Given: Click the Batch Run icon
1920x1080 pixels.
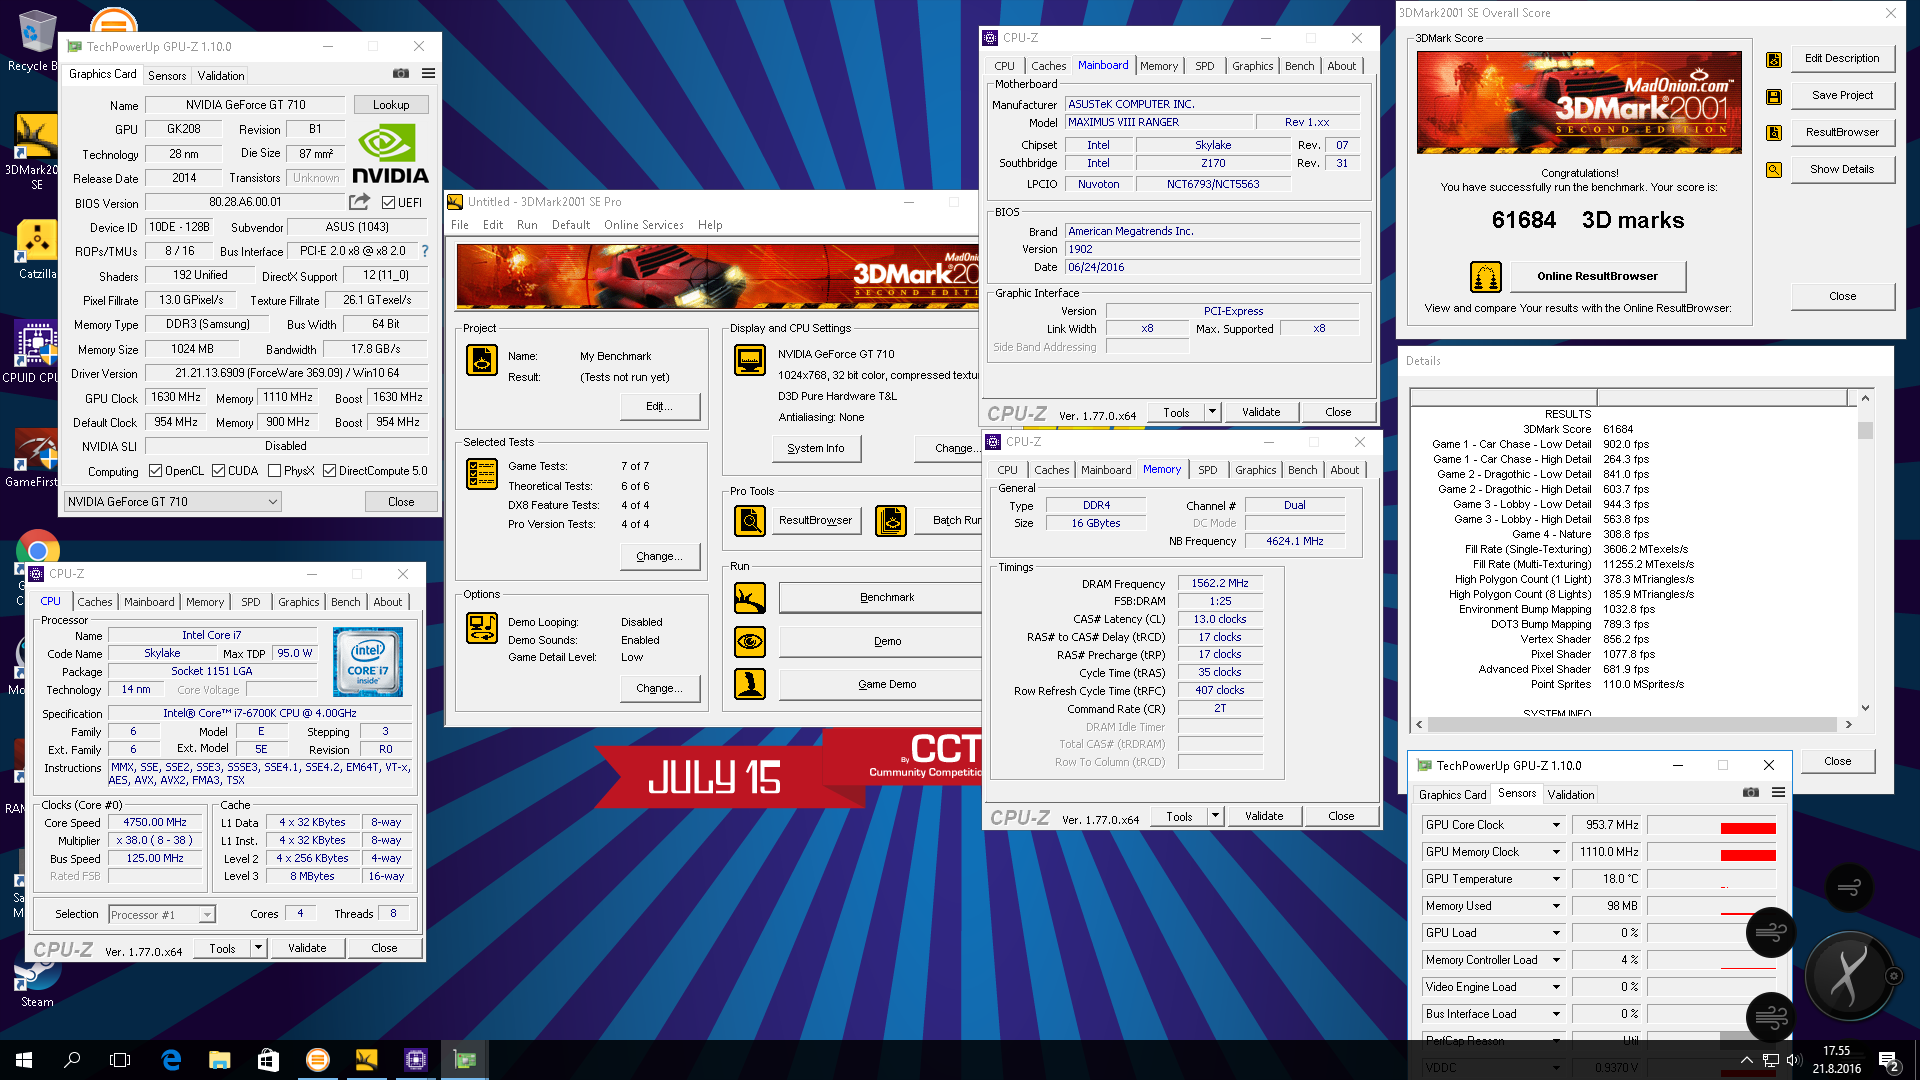Looking at the screenshot, I should 891,520.
